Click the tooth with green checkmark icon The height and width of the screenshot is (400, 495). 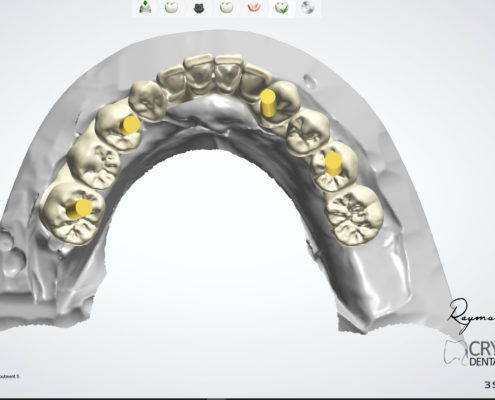tap(282, 7)
